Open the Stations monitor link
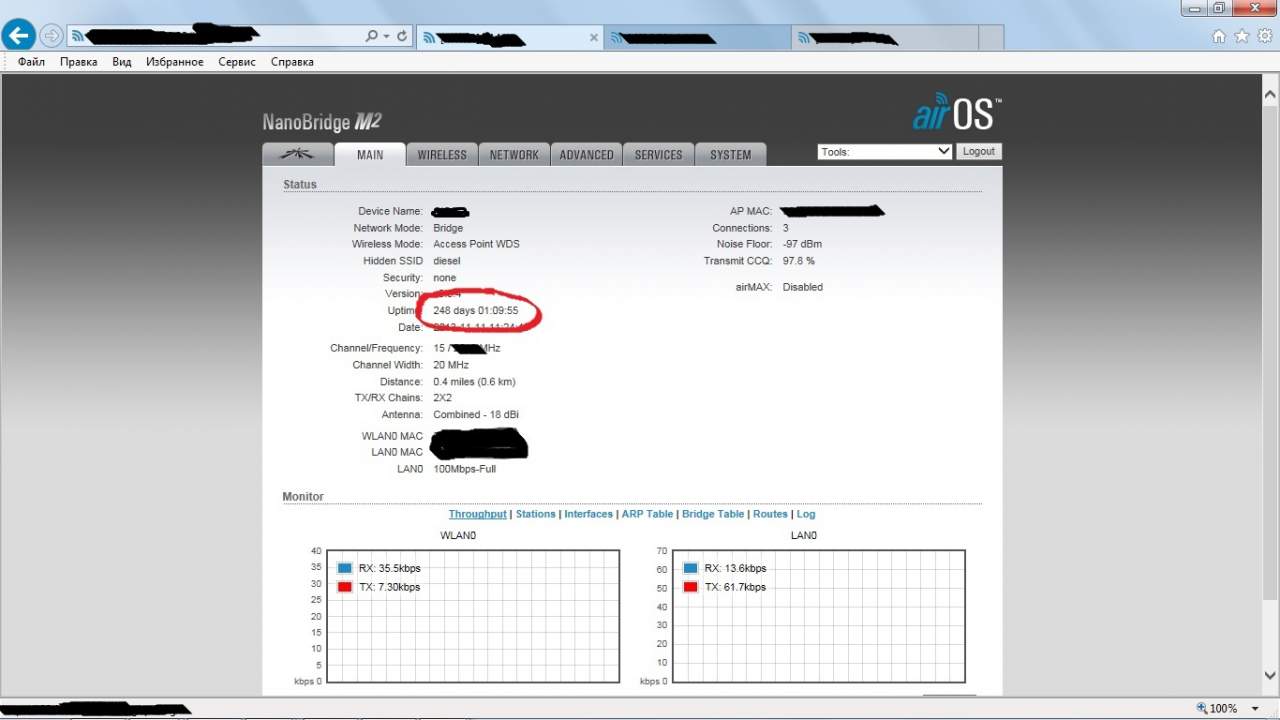 point(536,514)
